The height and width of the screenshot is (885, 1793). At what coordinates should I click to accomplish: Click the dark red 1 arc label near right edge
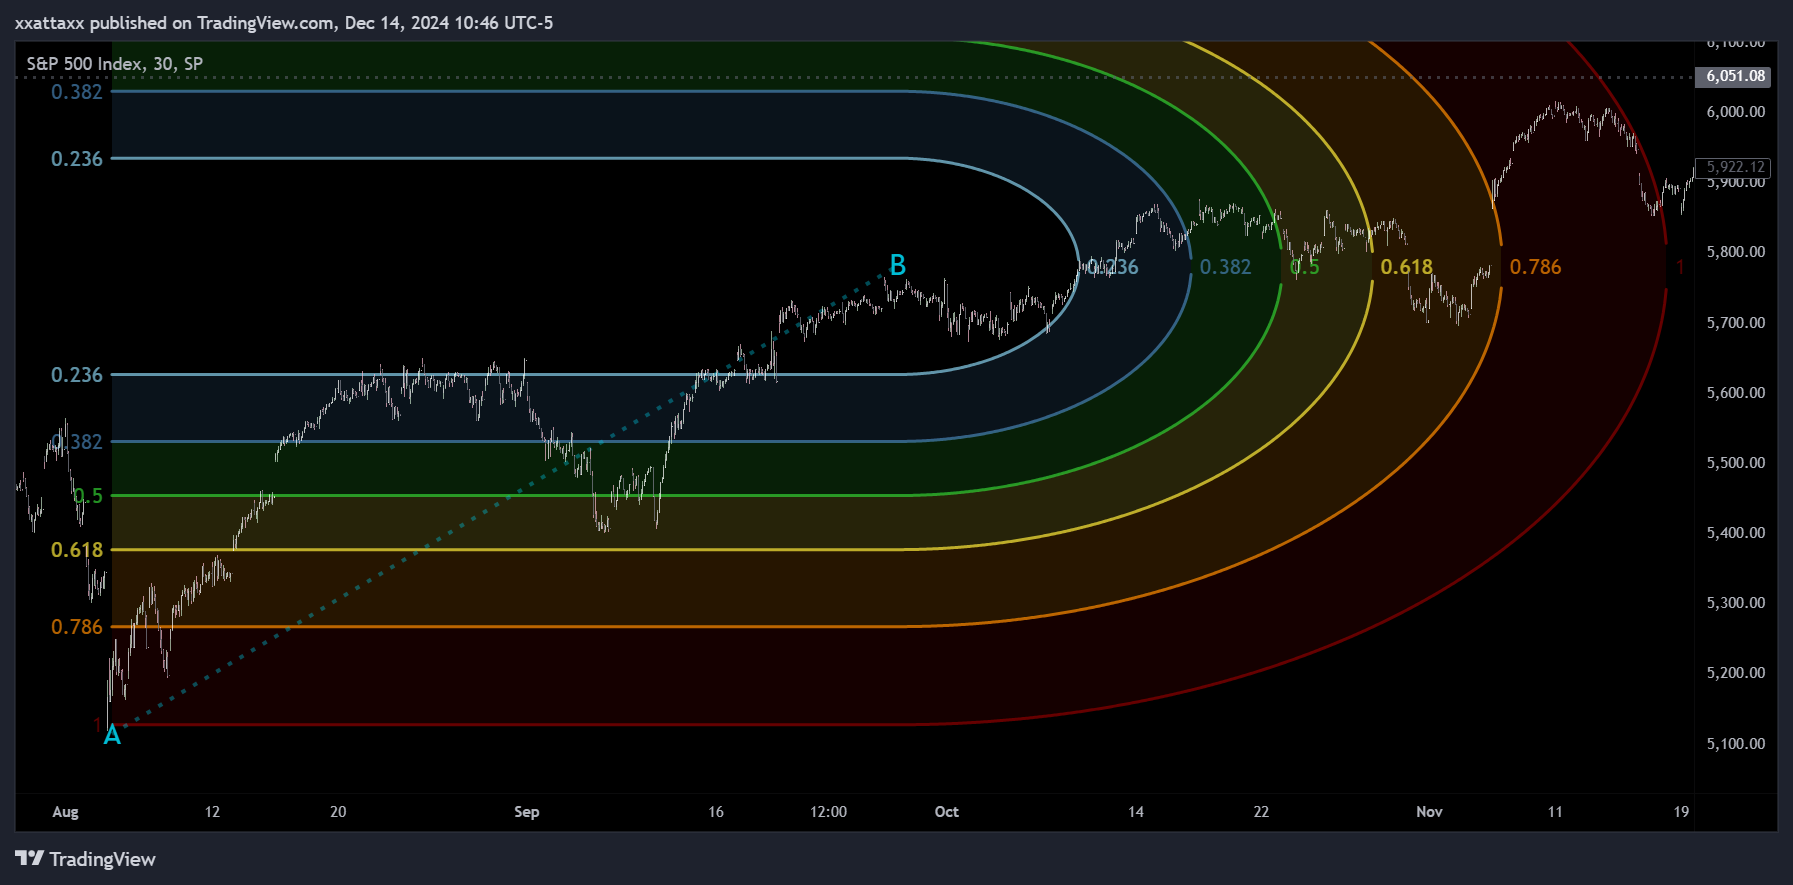tap(1680, 267)
